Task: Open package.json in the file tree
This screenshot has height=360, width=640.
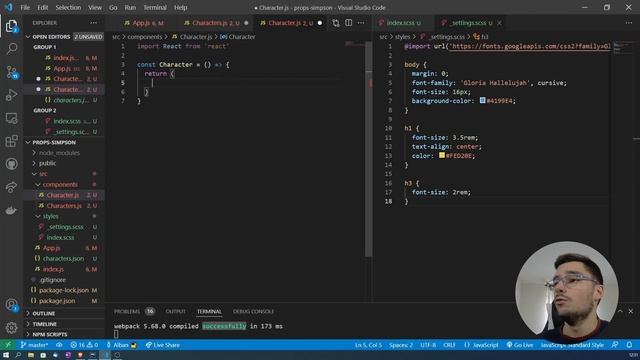Action: [x=57, y=301]
